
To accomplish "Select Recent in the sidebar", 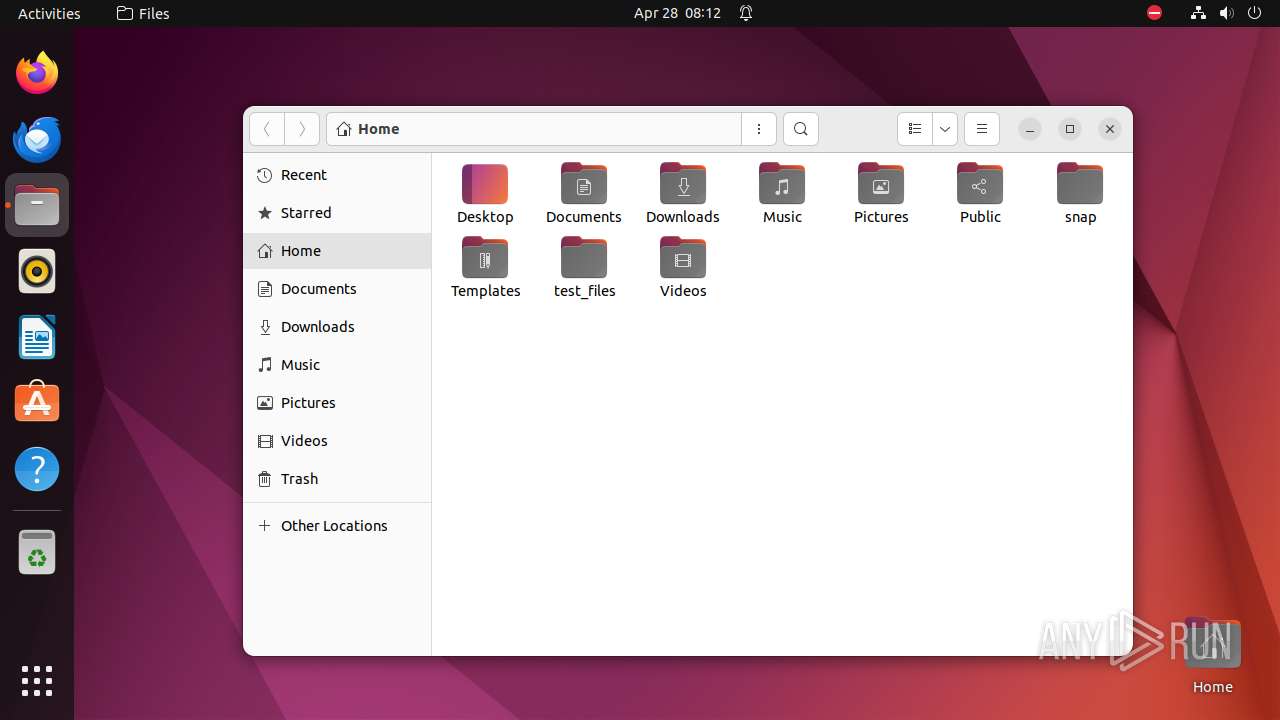I will (x=337, y=175).
